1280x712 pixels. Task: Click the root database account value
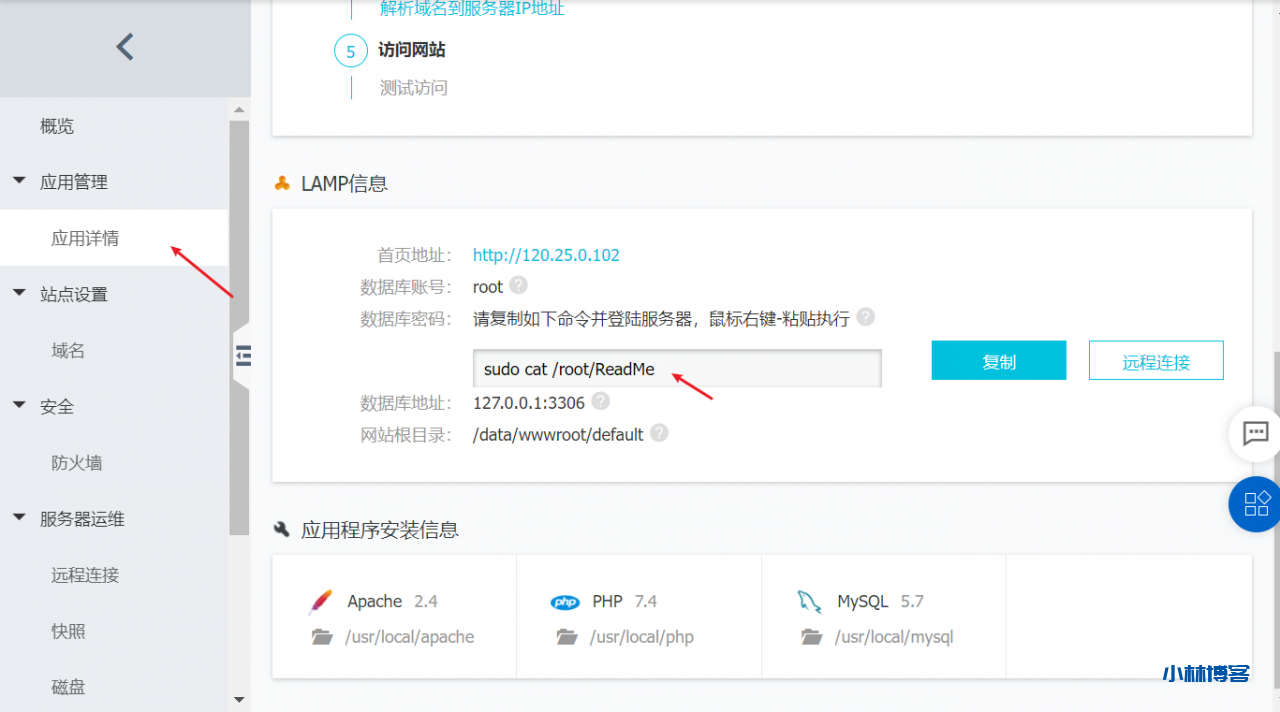pyautogui.click(x=488, y=287)
